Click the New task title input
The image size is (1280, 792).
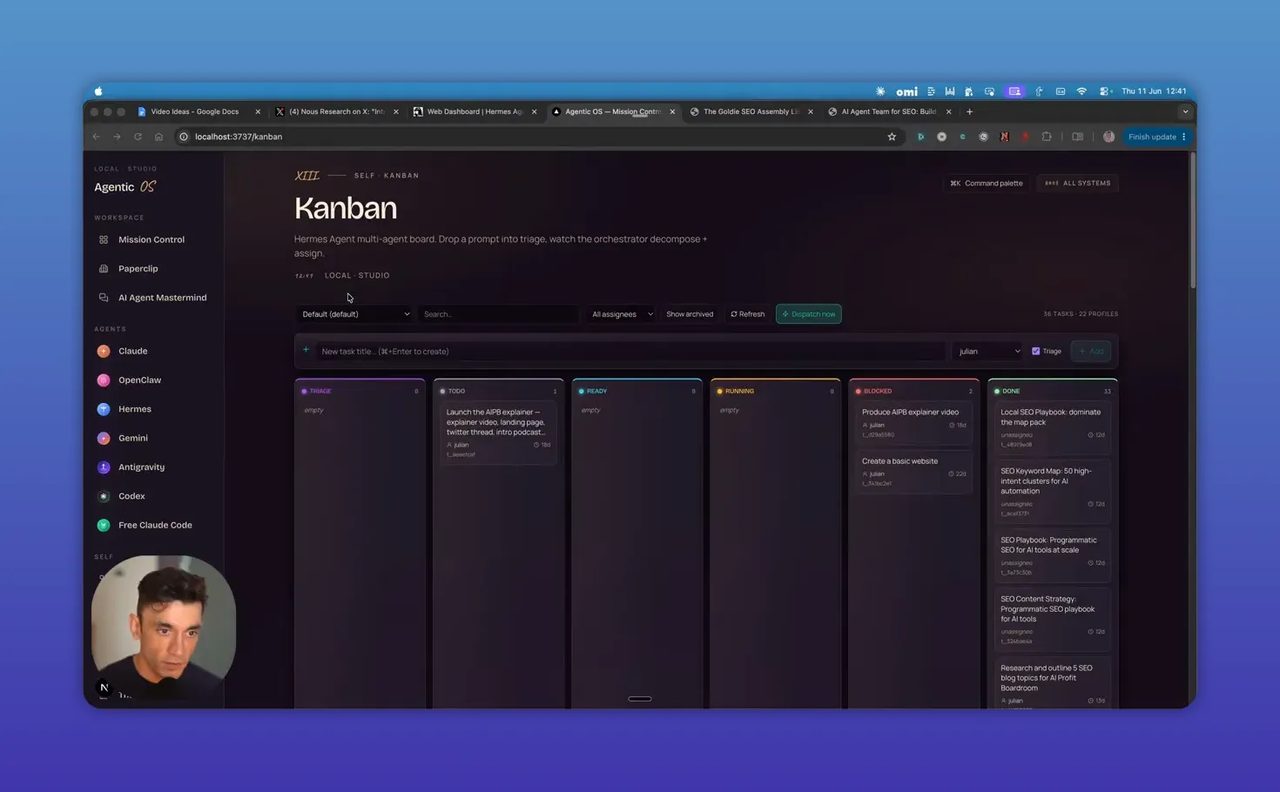point(630,351)
